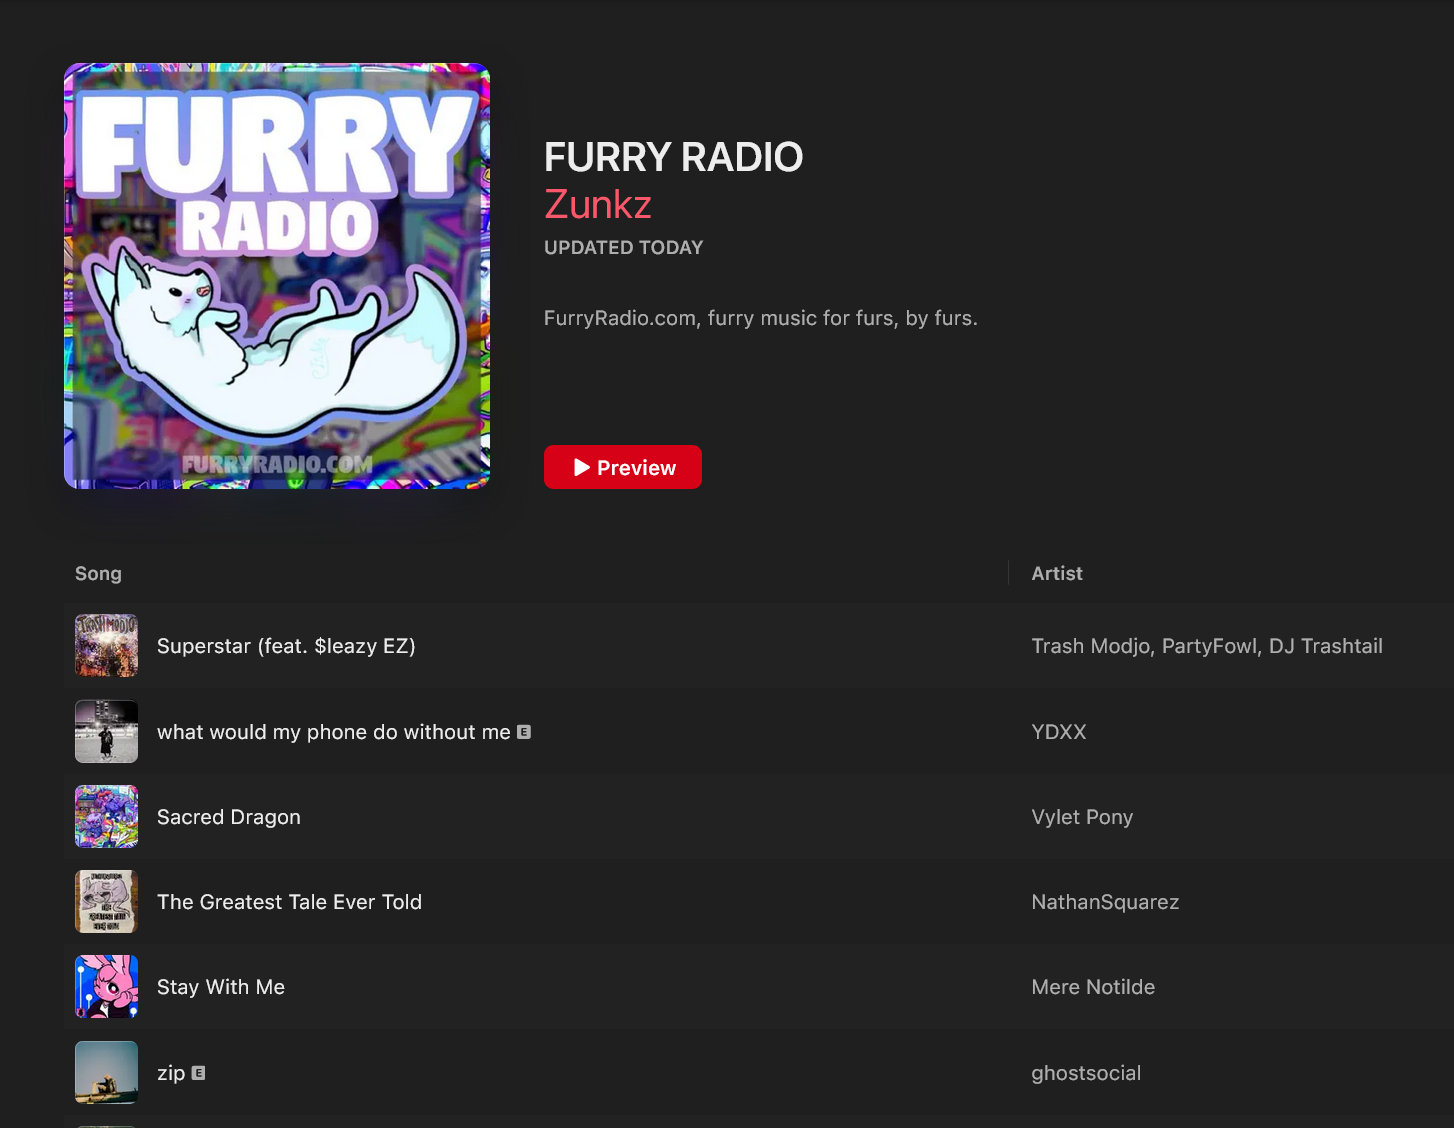Click the Stay With Me album artwork
Viewport: 1454px width, 1128px height.
106,986
